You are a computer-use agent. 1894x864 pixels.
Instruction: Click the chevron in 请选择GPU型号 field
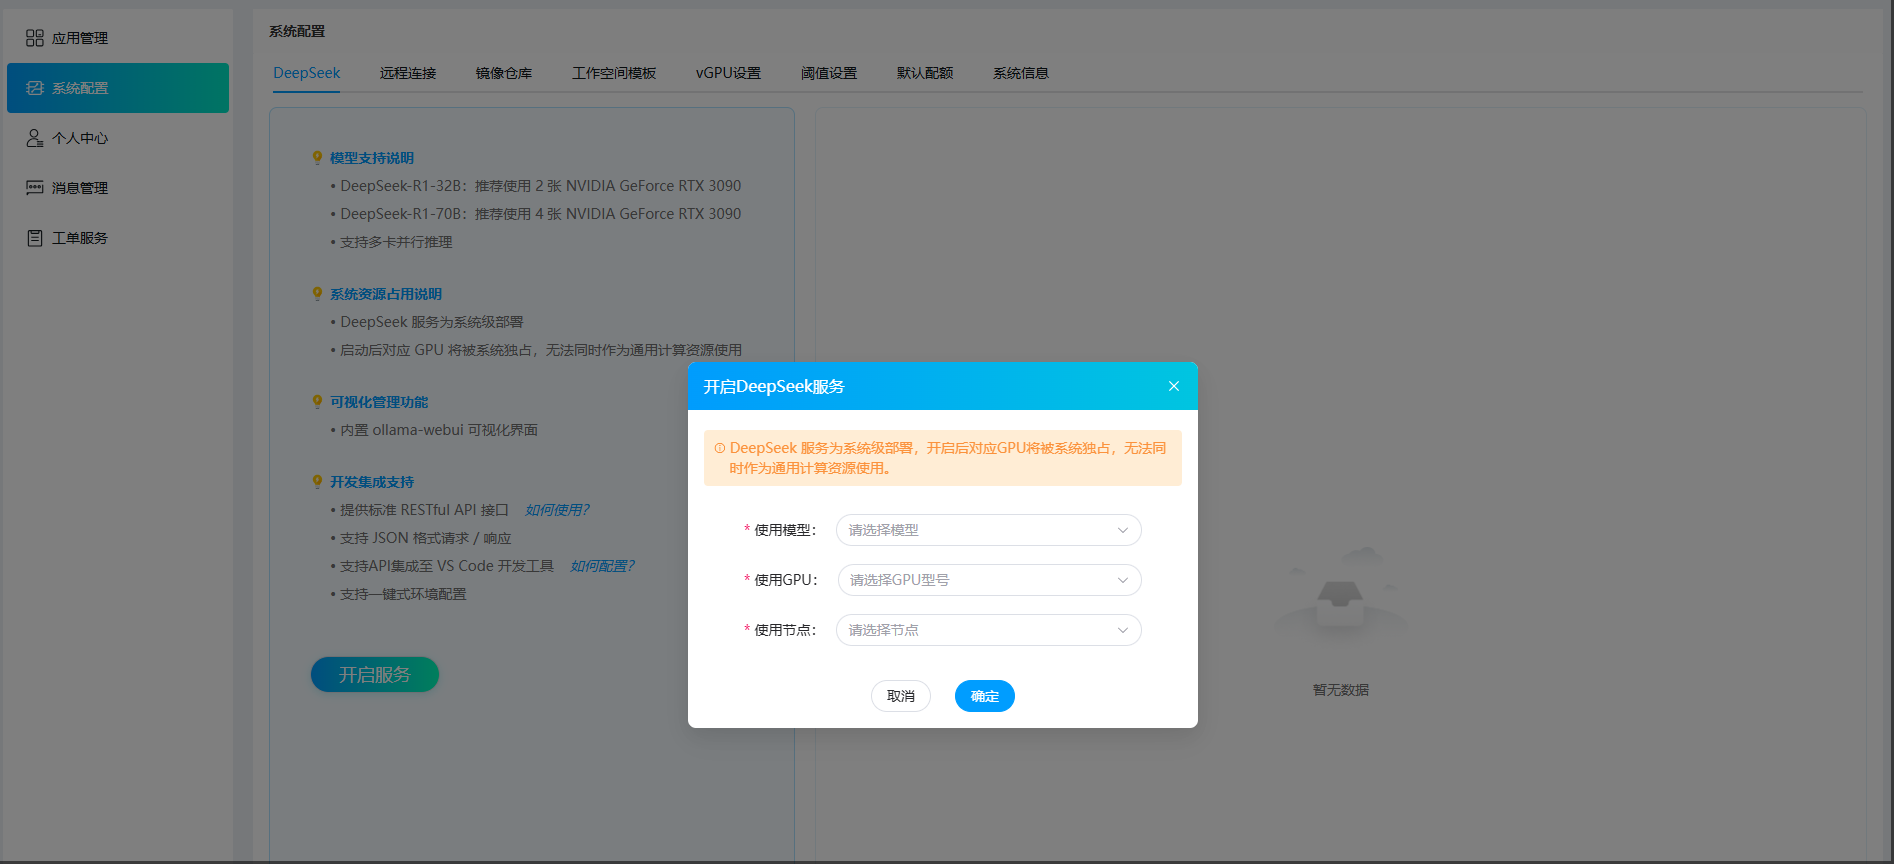[x=1123, y=580]
